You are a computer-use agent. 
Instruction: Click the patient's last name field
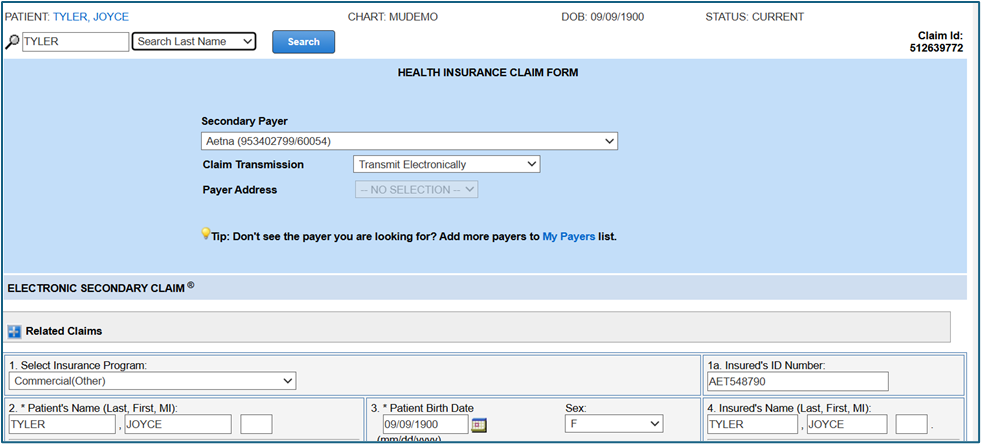click(62, 425)
